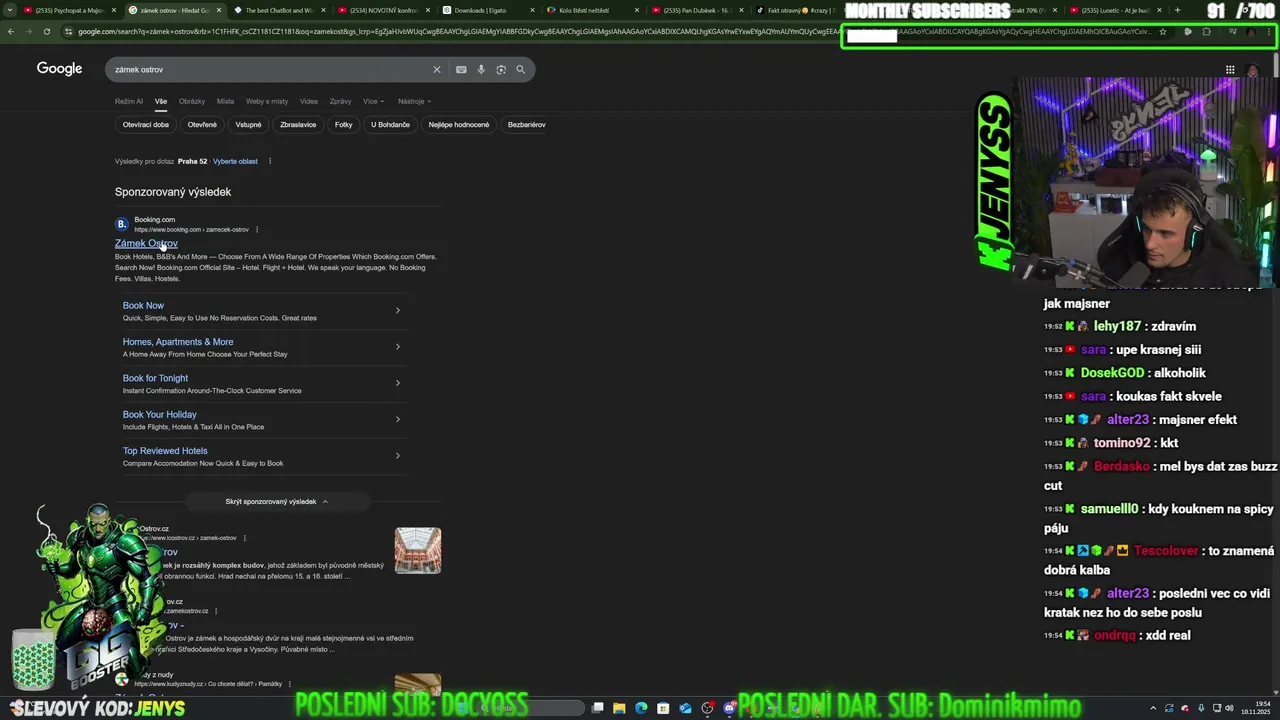Open File Explorer from the taskbar
The width and height of the screenshot is (1280, 720).
[619, 708]
